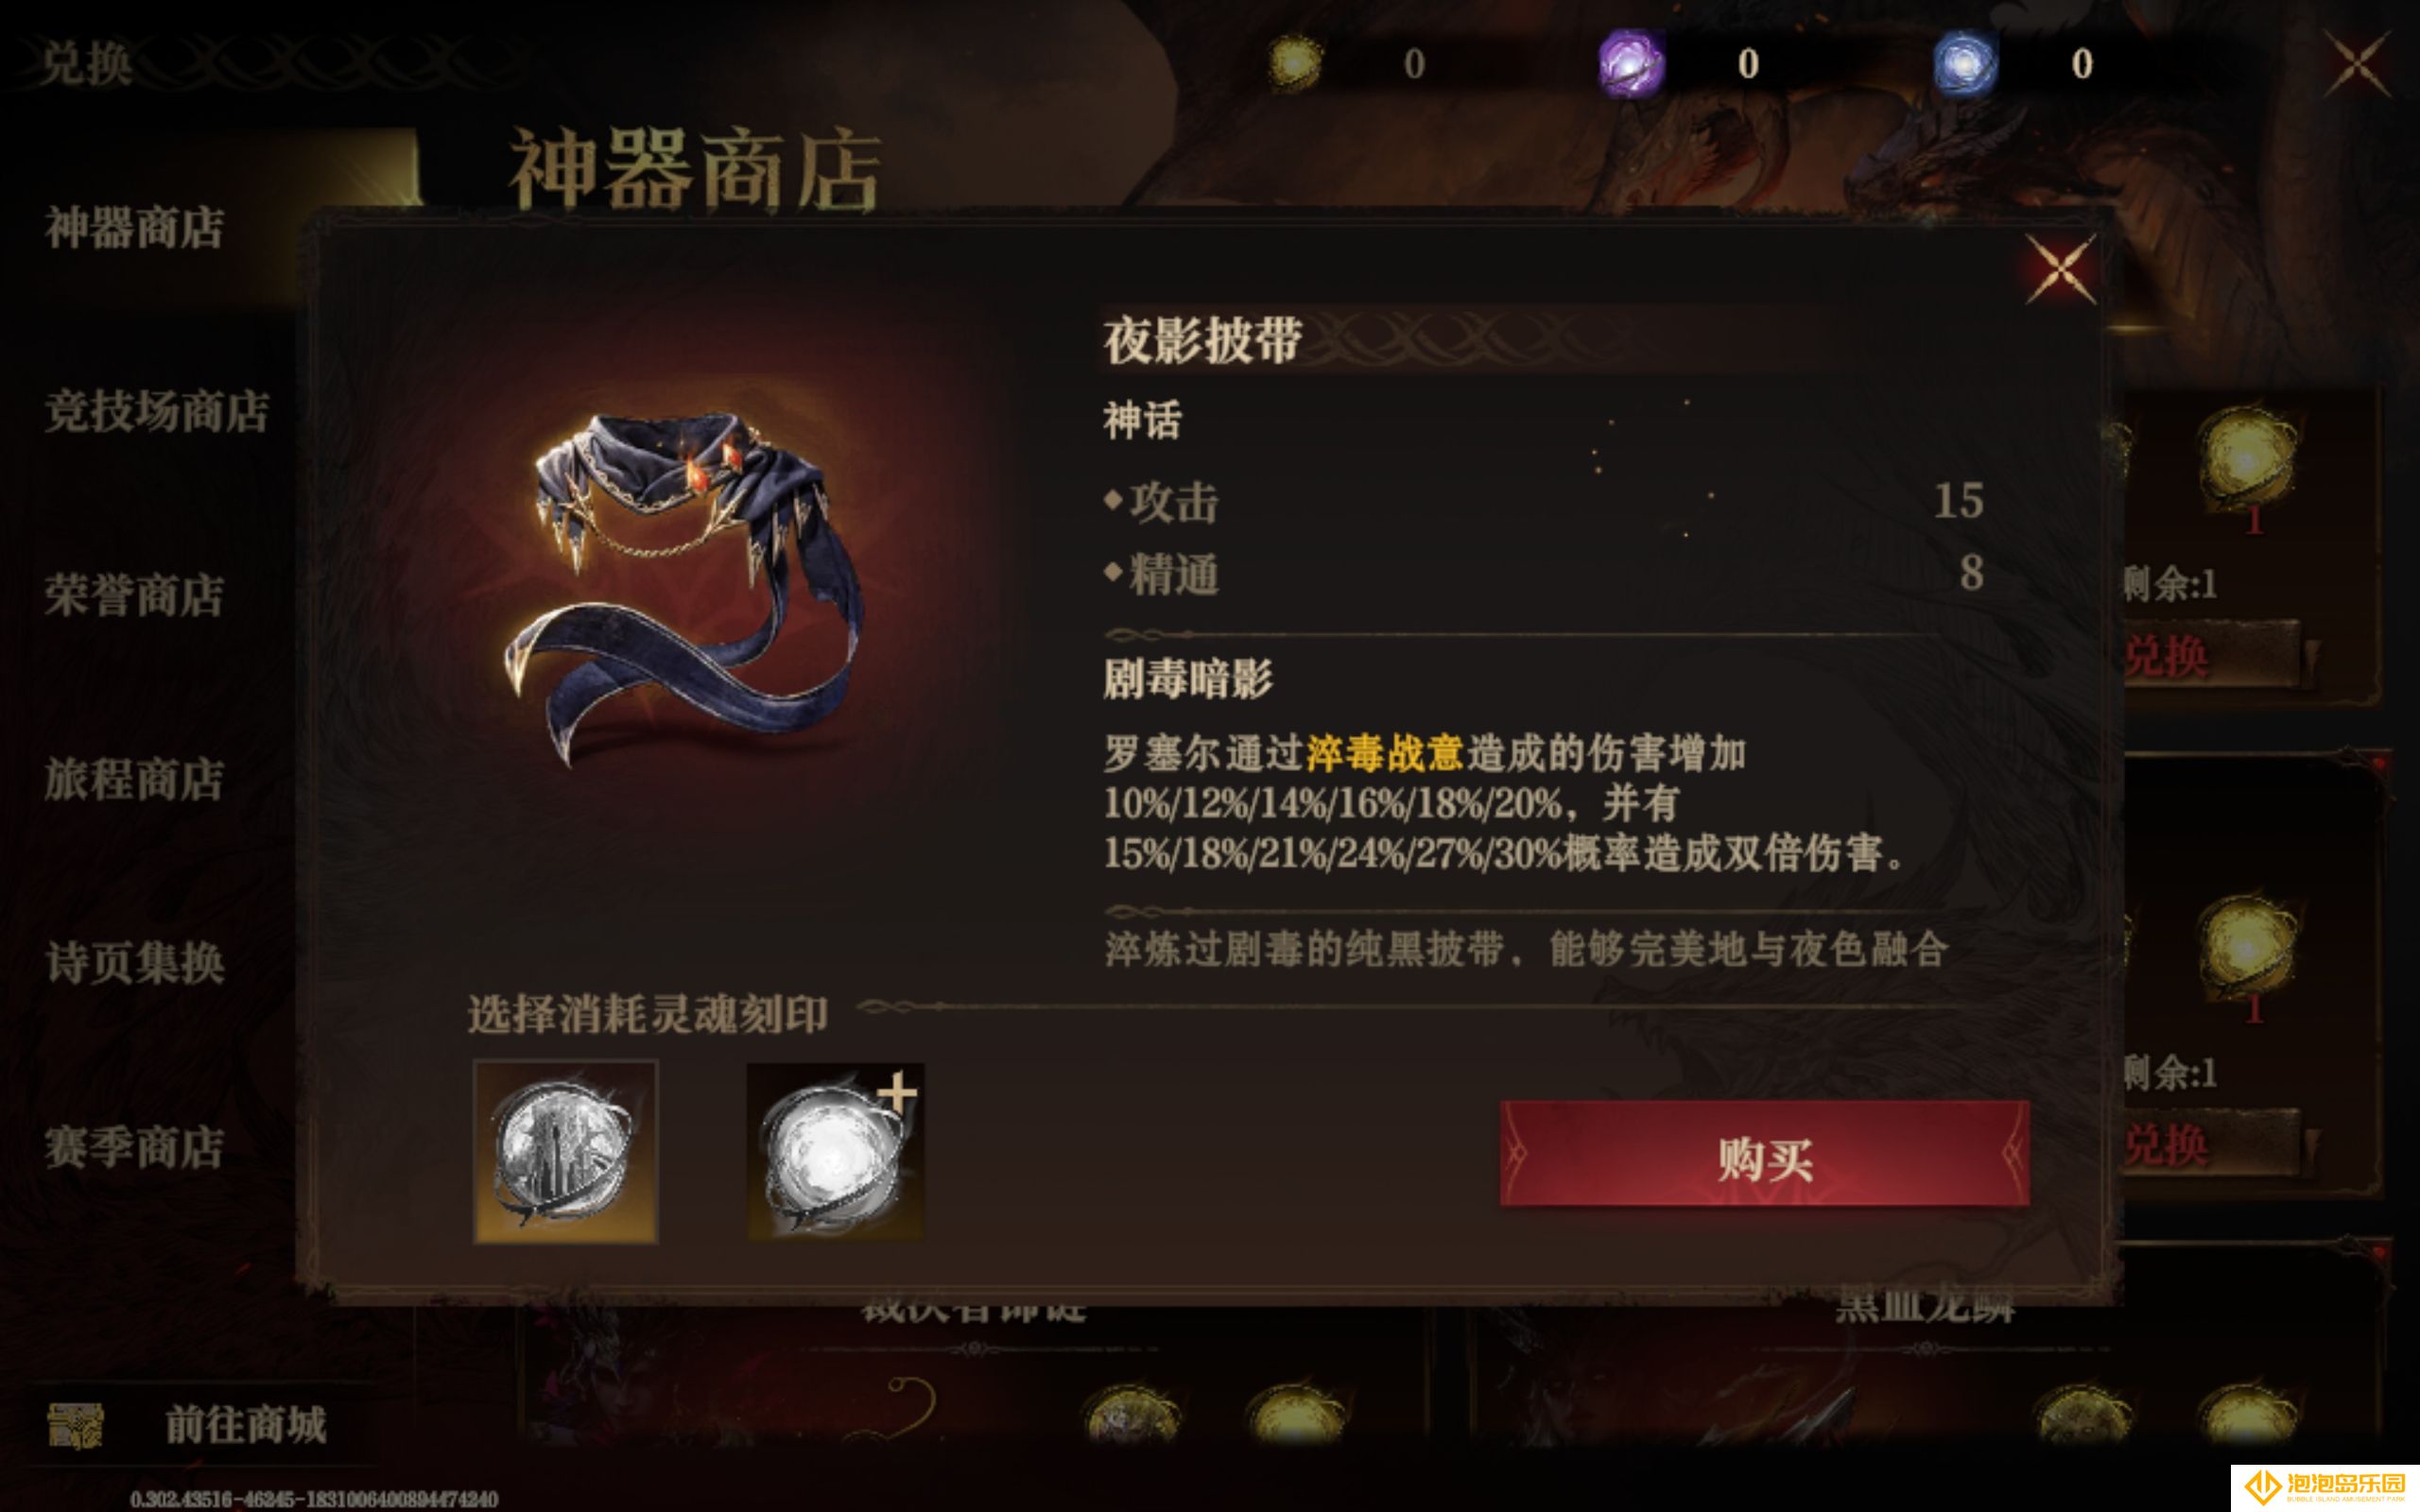Screen dimensions: 2420x1512
Task: Click the purple orb currency icon
Action: point(1630,63)
